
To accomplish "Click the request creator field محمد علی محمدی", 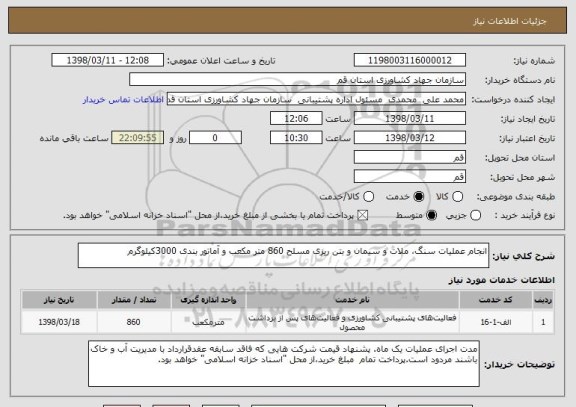I will (x=316, y=99).
